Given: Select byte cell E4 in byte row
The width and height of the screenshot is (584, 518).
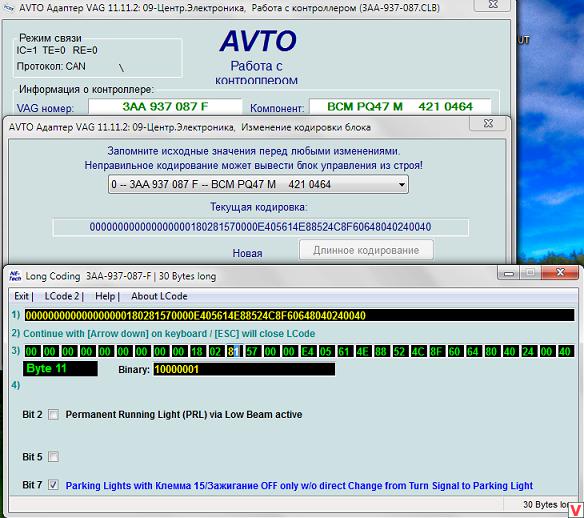Looking at the screenshot, I should (307, 351).
